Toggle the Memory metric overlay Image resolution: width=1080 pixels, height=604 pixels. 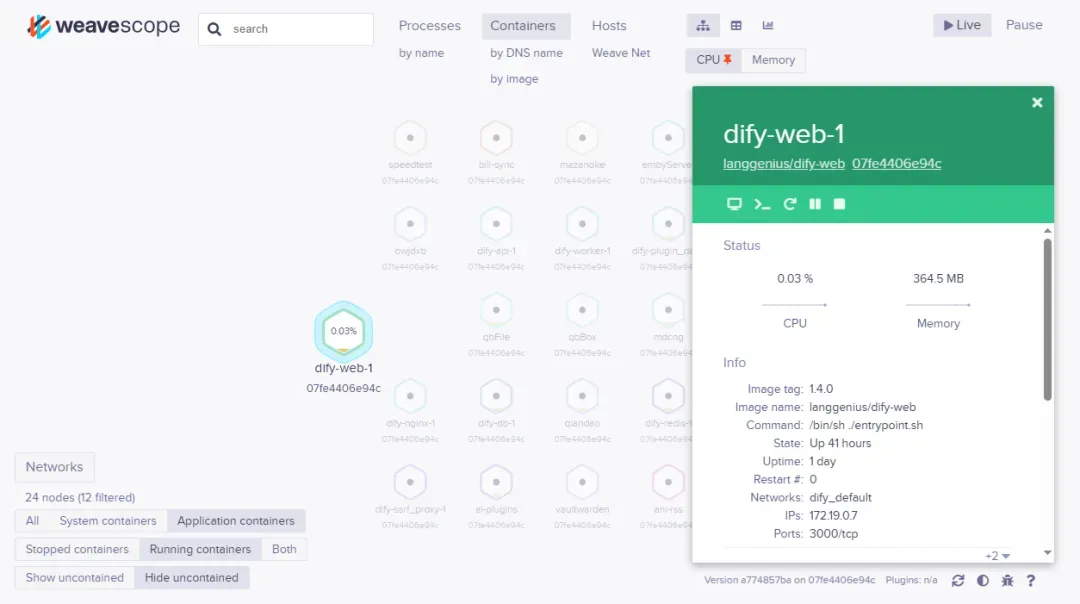773,60
